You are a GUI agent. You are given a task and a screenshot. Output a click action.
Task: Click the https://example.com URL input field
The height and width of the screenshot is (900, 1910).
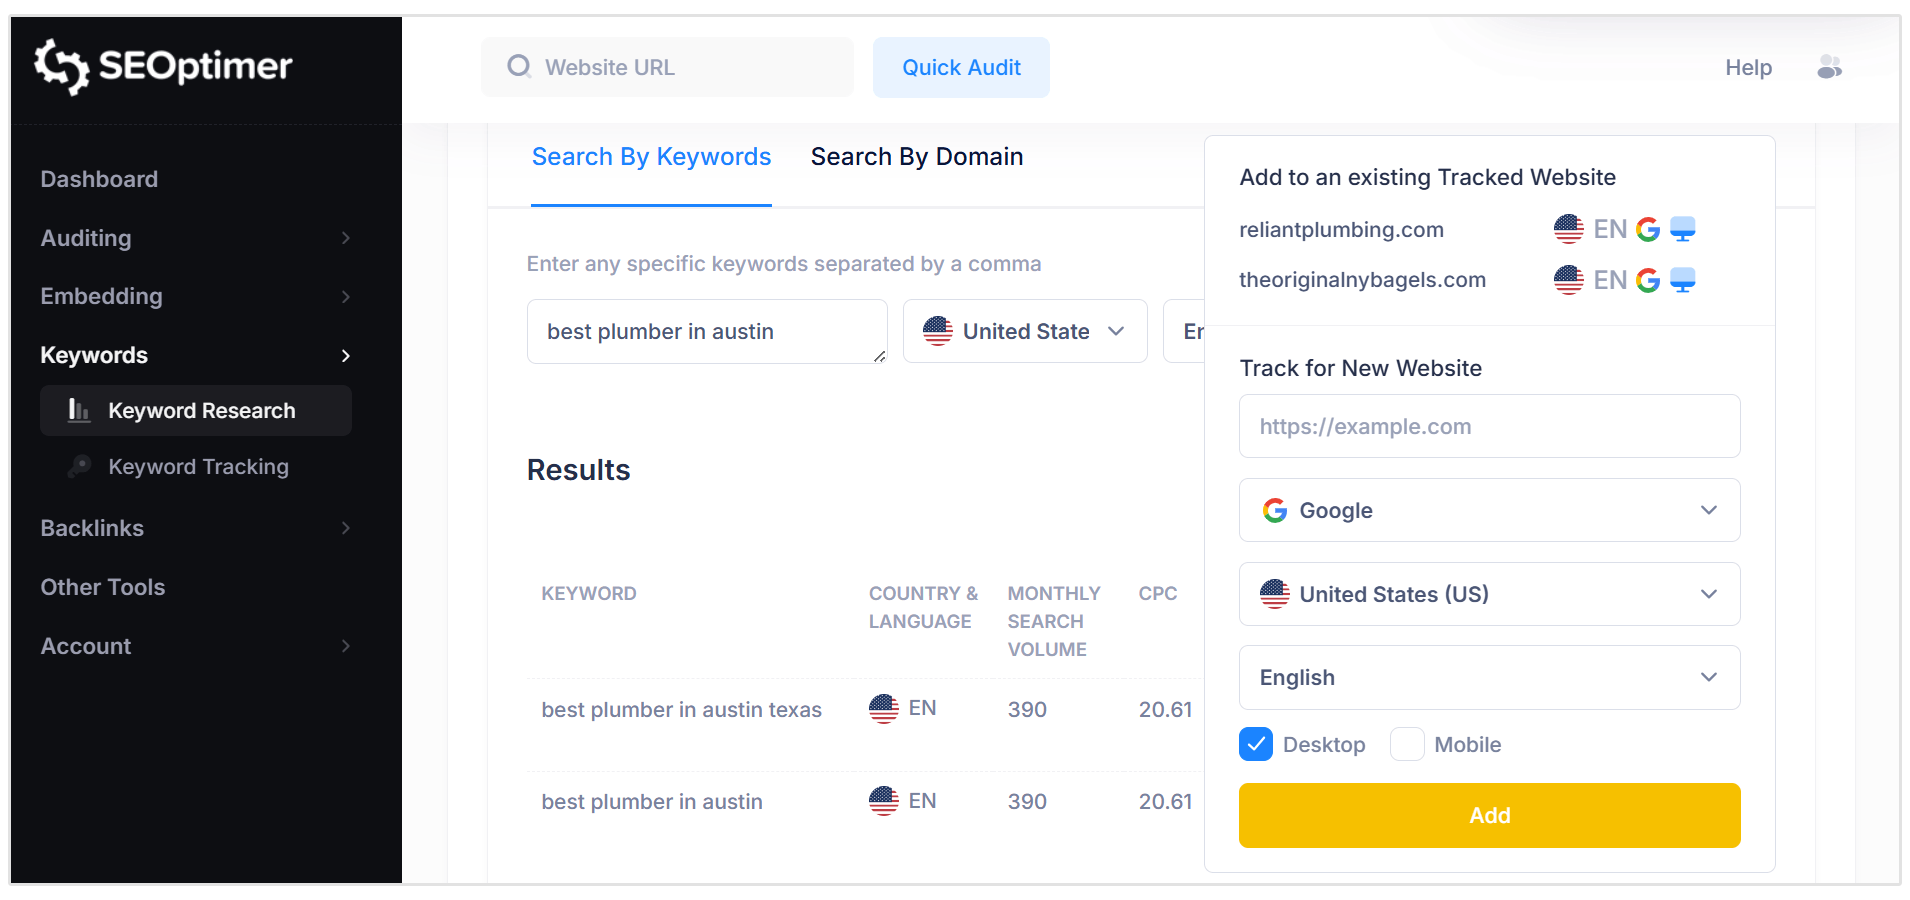tap(1489, 426)
